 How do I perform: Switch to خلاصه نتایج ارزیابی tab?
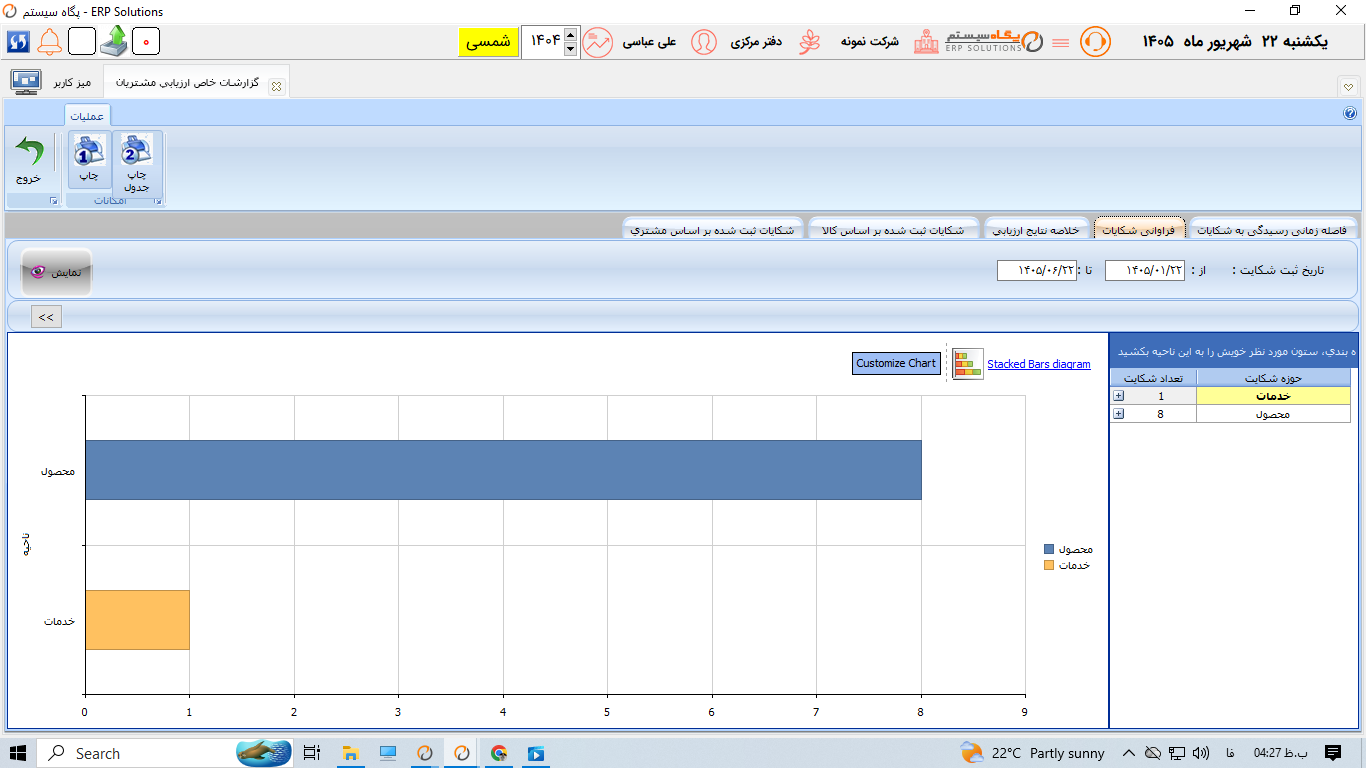[x=1036, y=230]
